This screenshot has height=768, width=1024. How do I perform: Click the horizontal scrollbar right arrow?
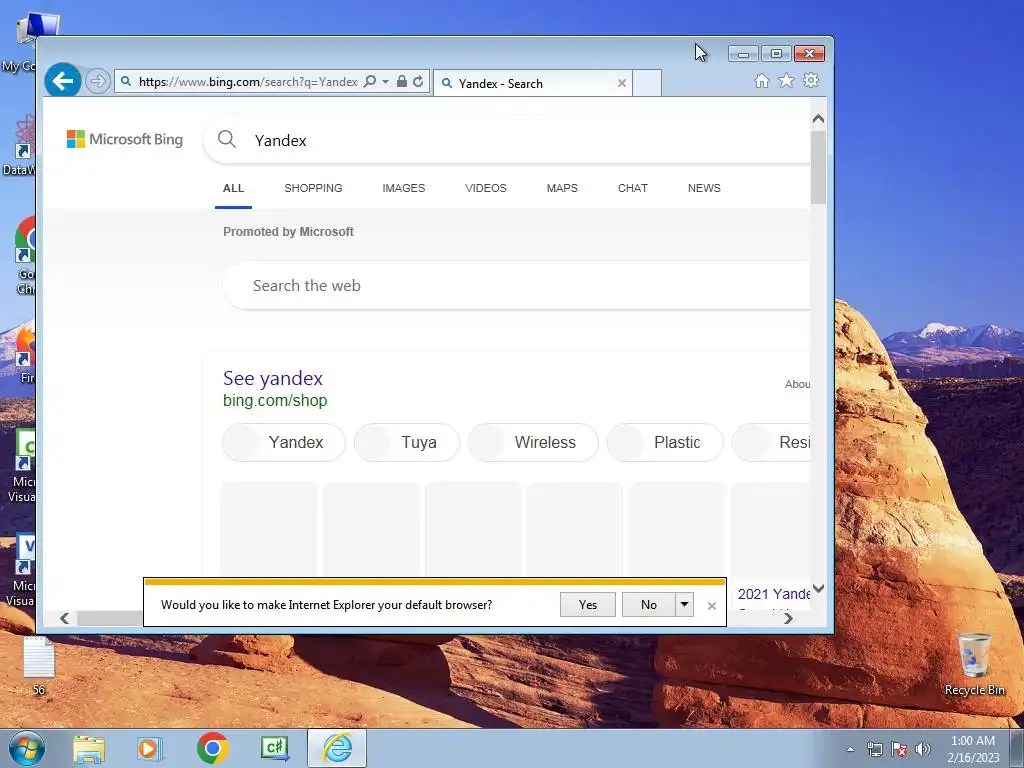788,618
